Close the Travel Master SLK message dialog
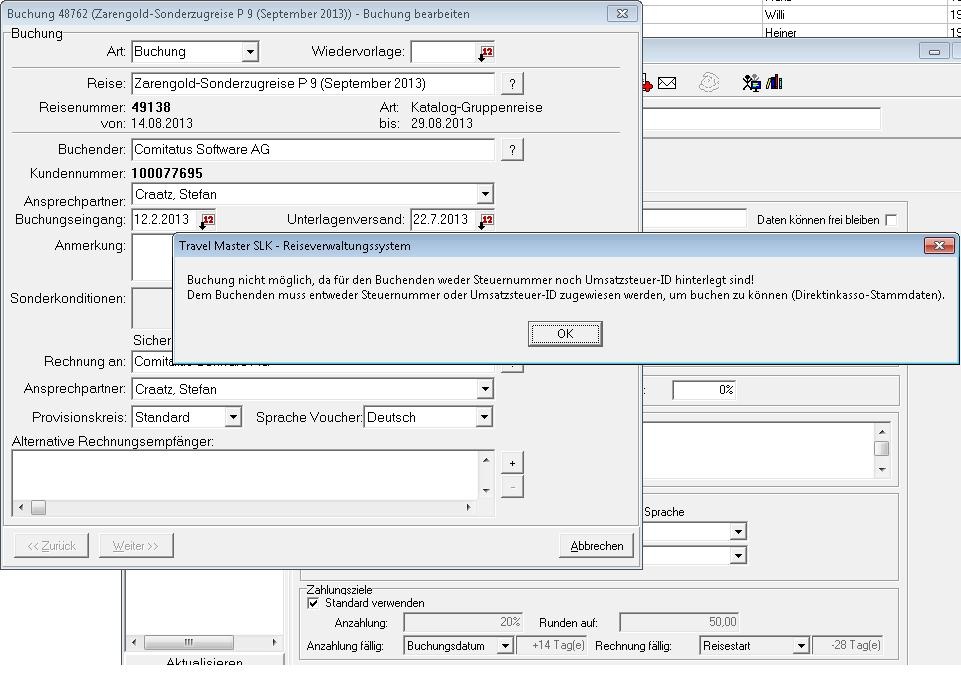The width and height of the screenshot is (961, 674). coord(938,245)
